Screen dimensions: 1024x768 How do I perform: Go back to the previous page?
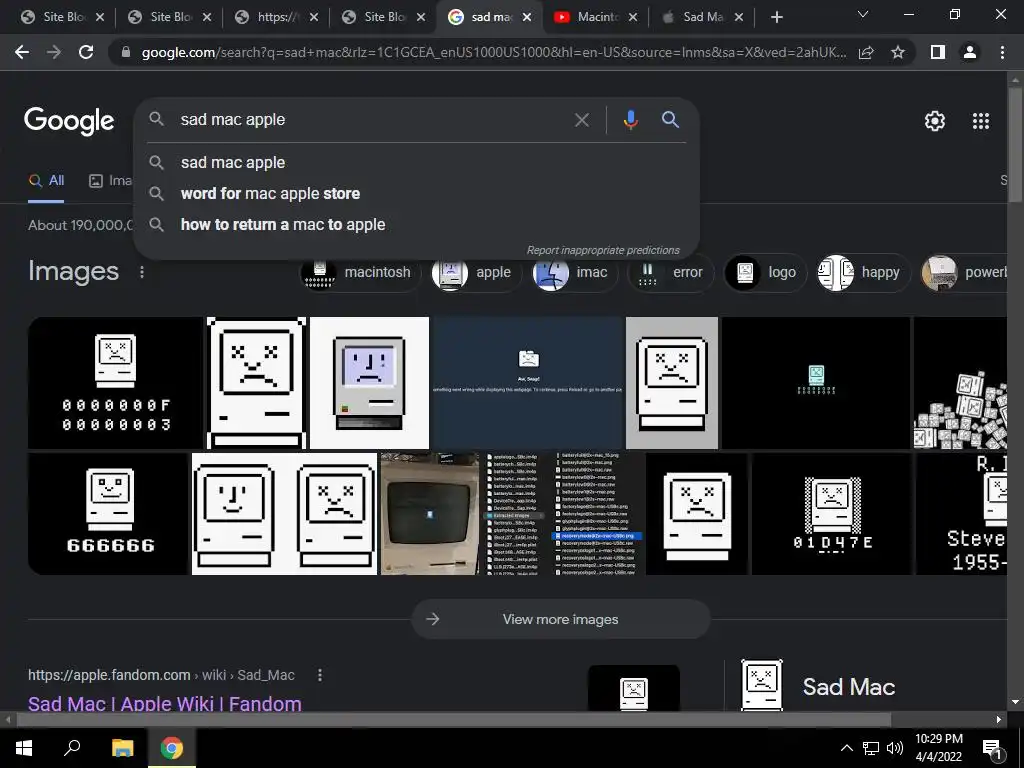pos(22,52)
